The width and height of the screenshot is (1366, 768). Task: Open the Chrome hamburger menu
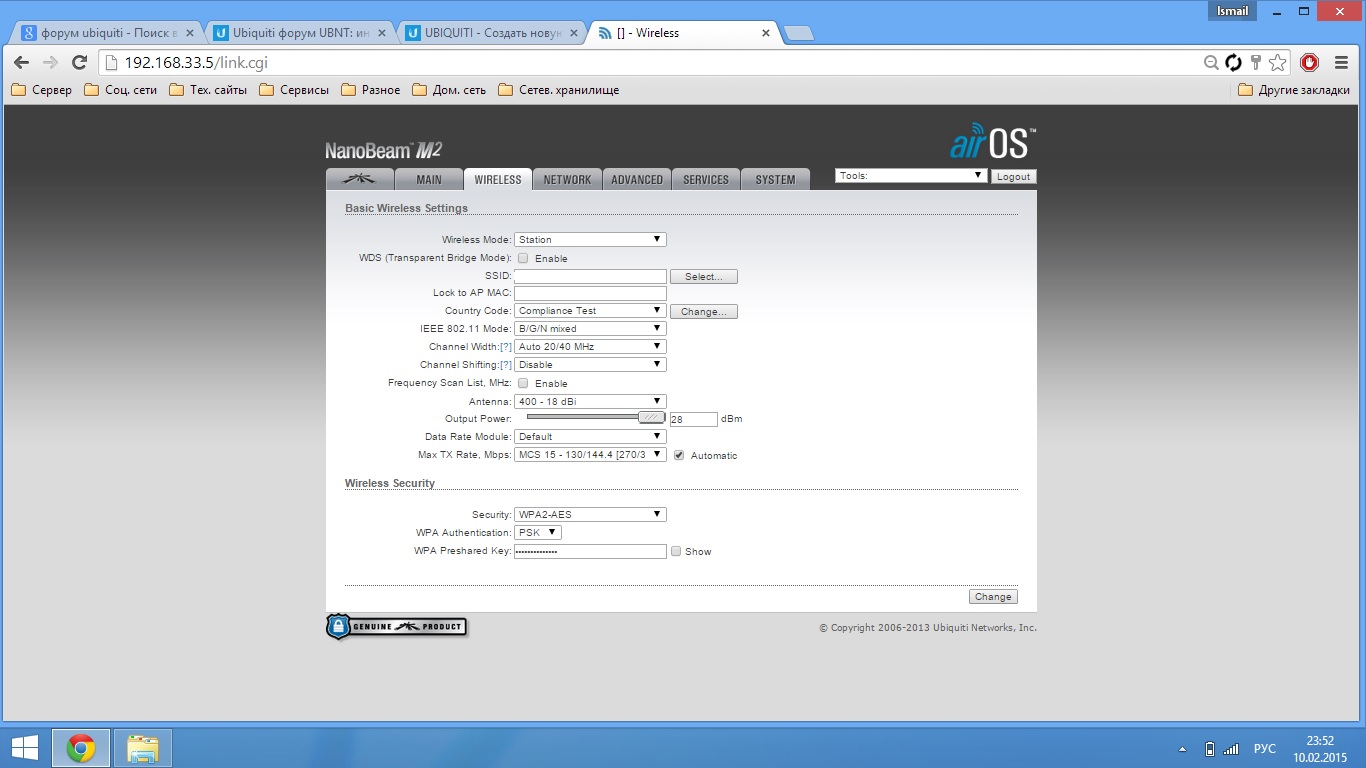point(1341,63)
